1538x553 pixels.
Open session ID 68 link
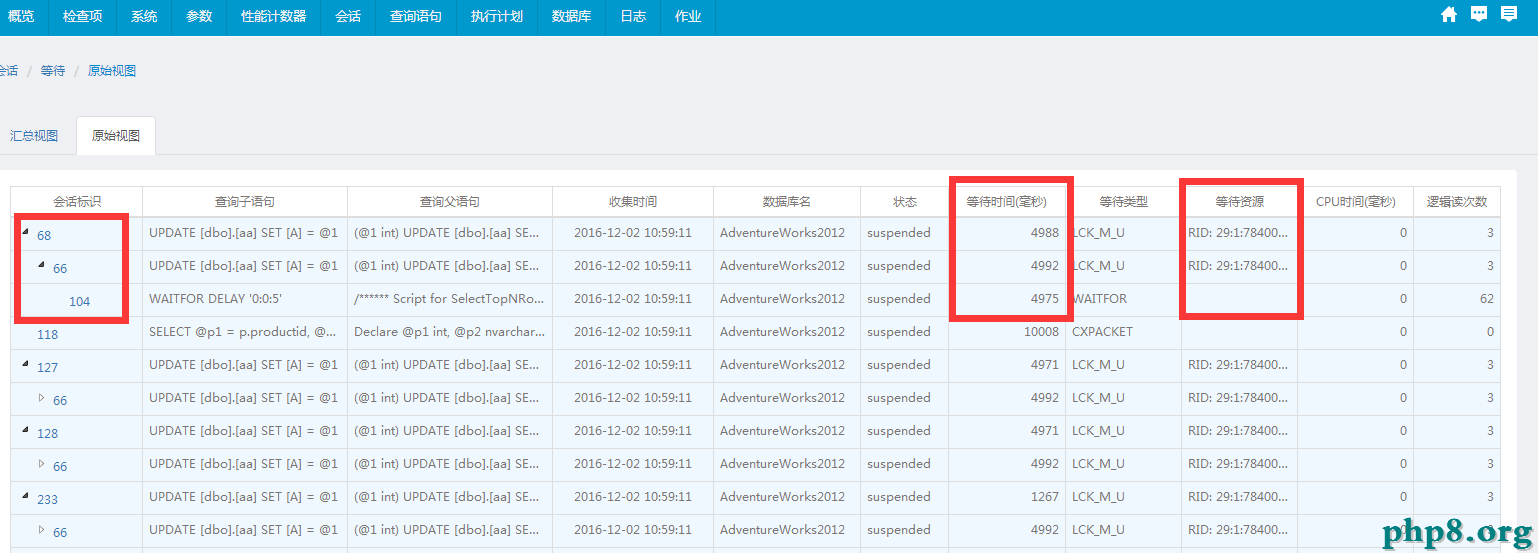pos(44,236)
